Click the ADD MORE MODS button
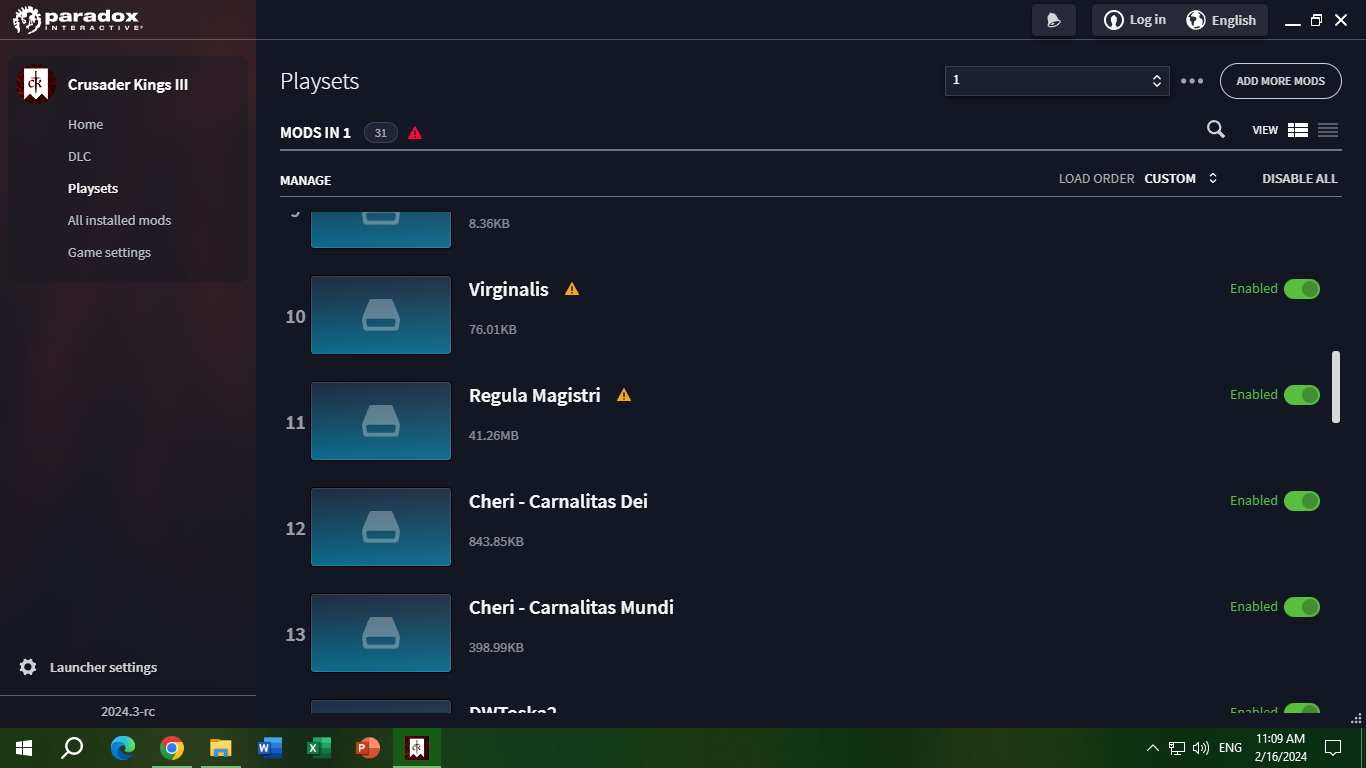 pyautogui.click(x=1281, y=81)
